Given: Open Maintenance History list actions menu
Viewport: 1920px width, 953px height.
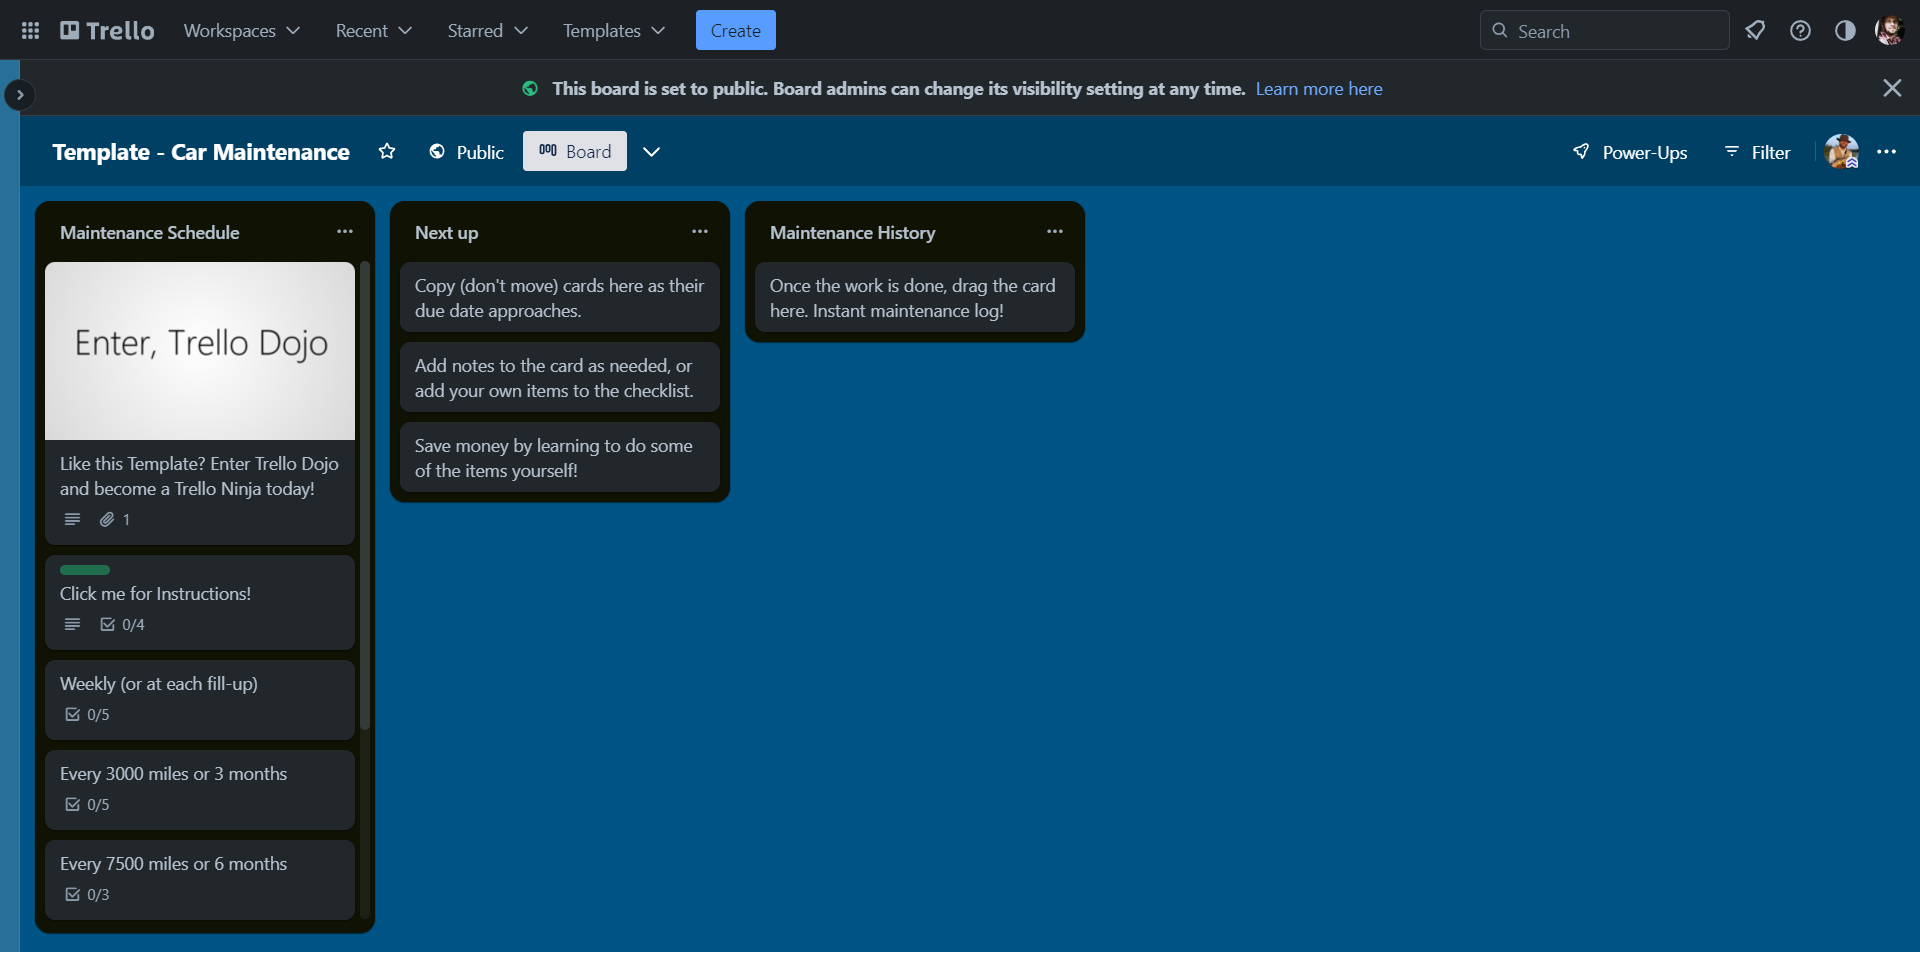Looking at the screenshot, I should pos(1055,232).
